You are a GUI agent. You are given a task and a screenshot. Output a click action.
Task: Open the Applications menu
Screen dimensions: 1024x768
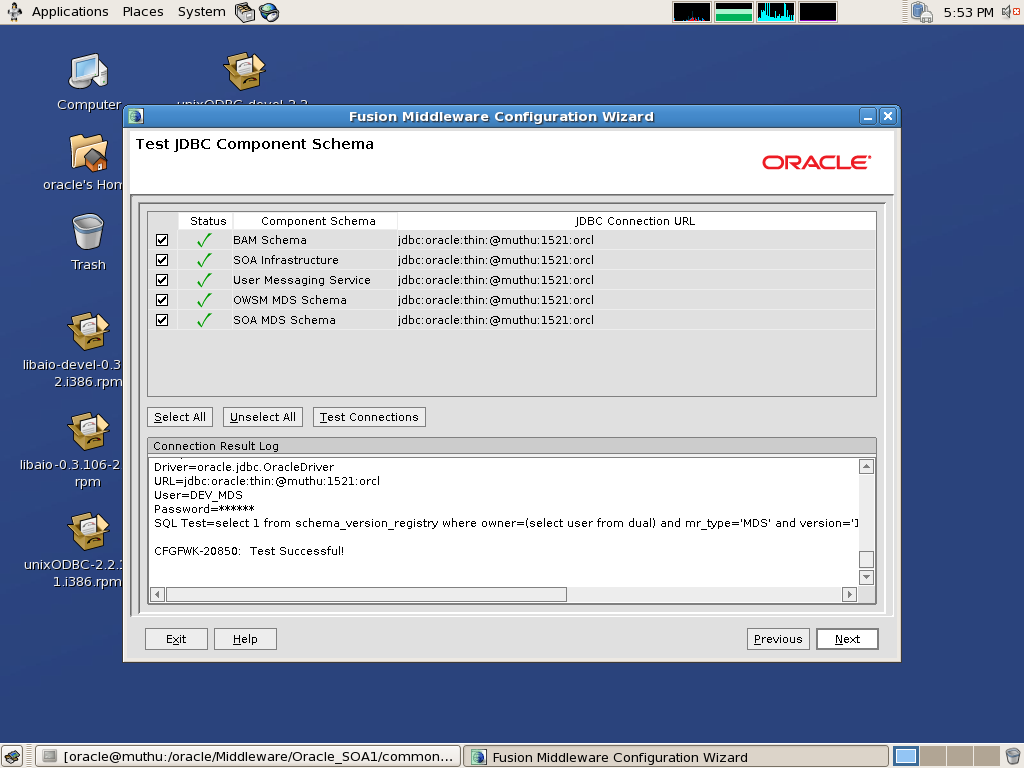(x=70, y=12)
